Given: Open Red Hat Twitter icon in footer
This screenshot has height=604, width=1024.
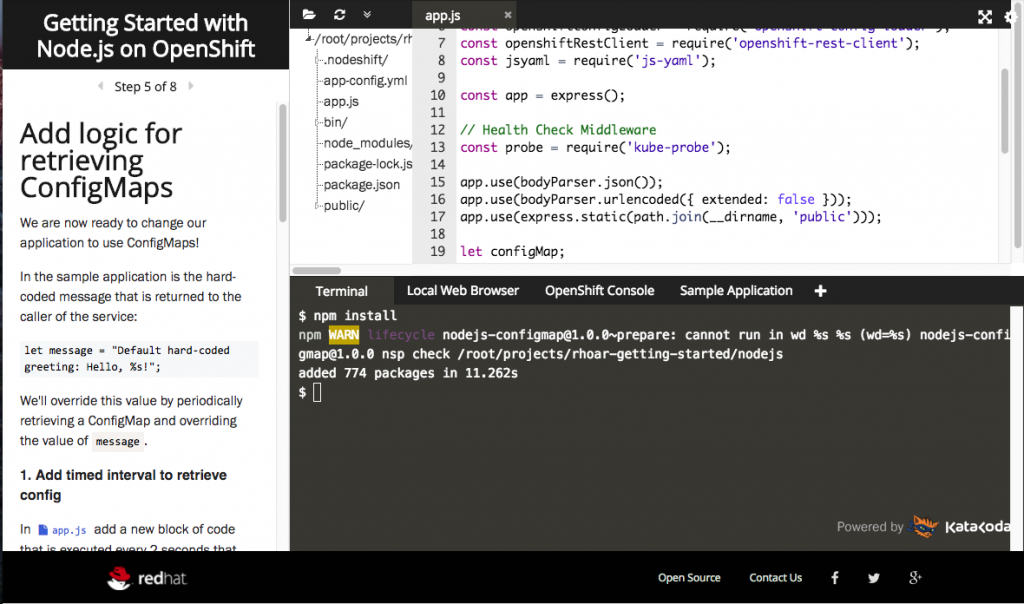Looking at the screenshot, I should (x=874, y=578).
